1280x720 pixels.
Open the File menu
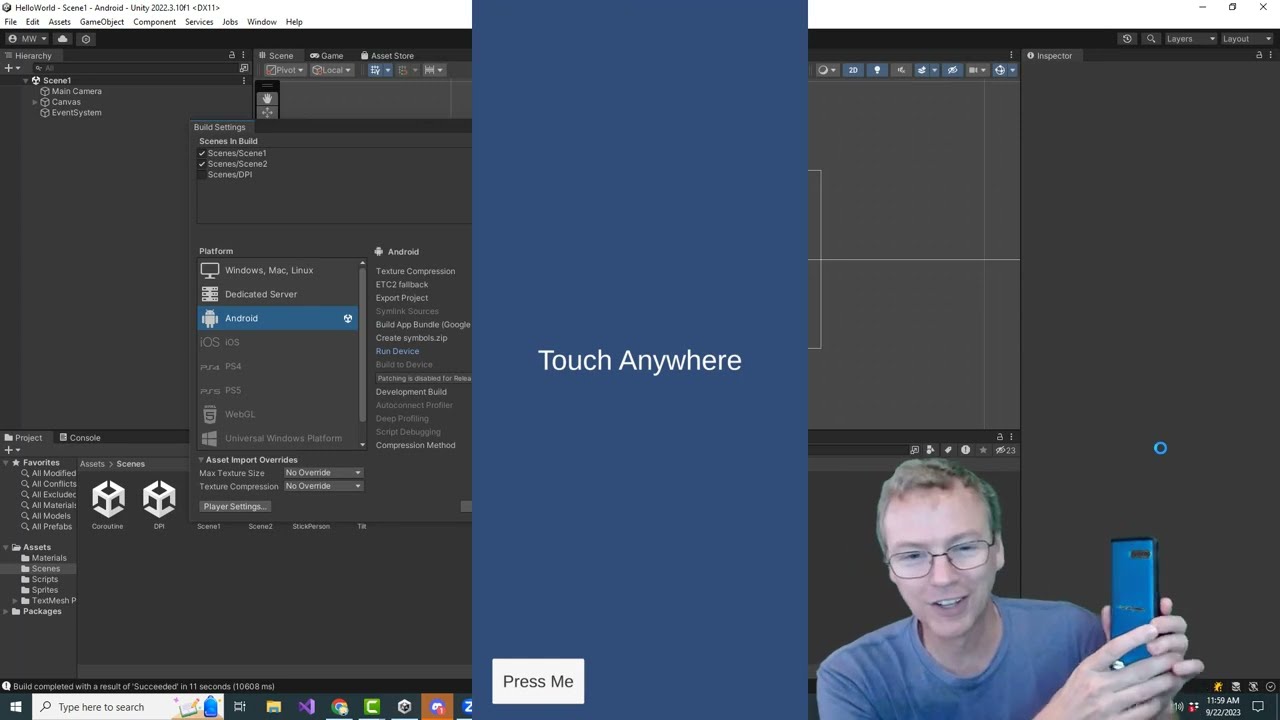pos(10,22)
